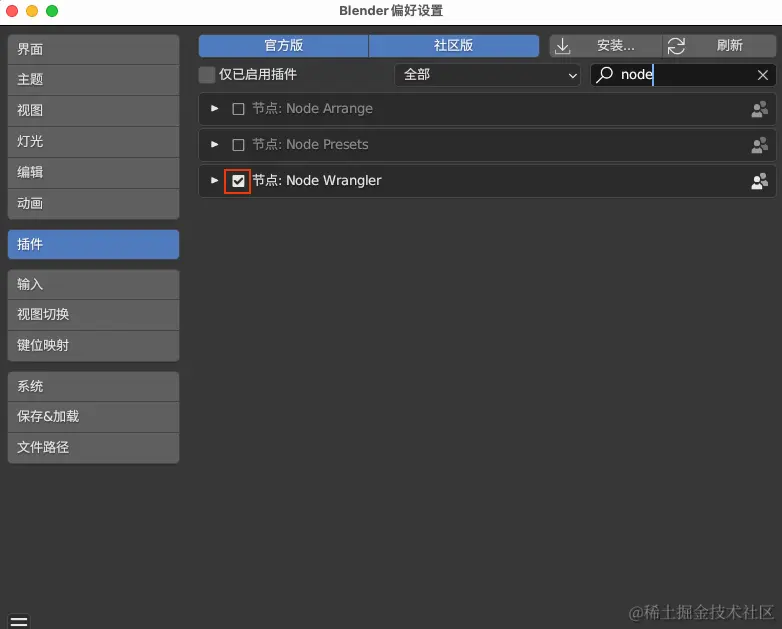Click the Install (安装...) add-on button
The width and height of the screenshot is (782, 629).
(605, 46)
